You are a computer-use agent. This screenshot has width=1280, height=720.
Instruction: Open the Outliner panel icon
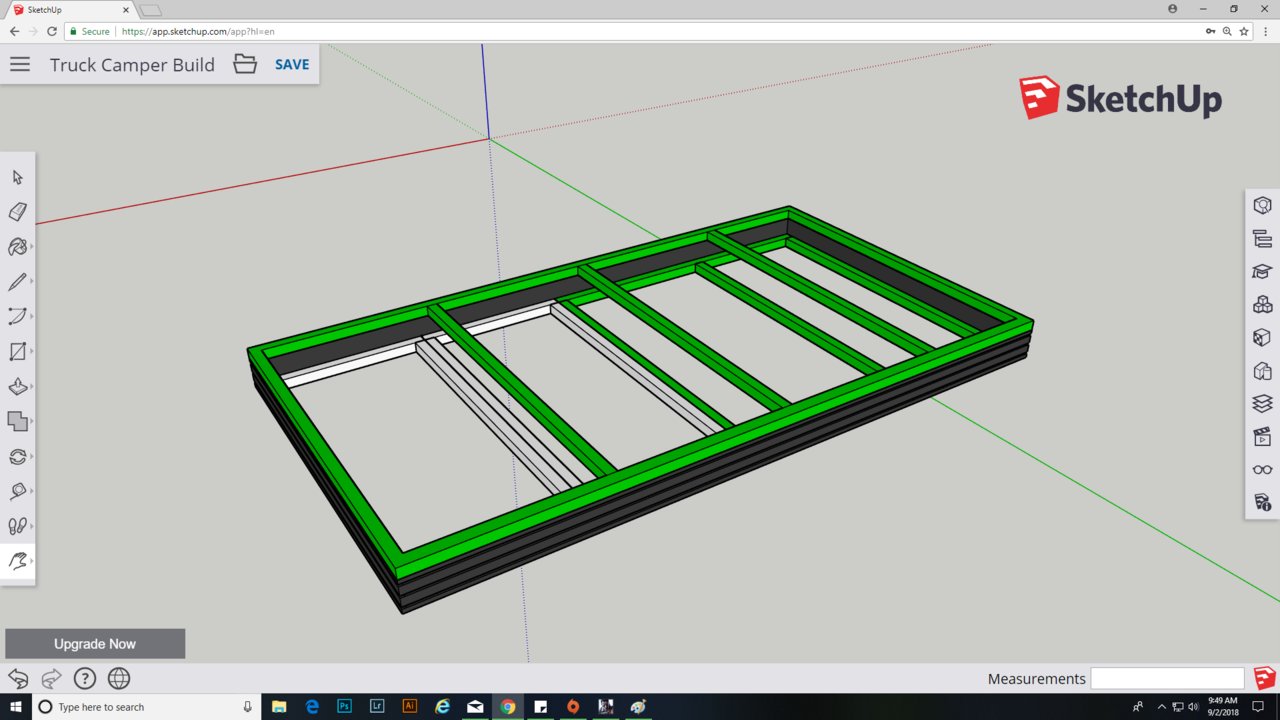click(x=1262, y=238)
